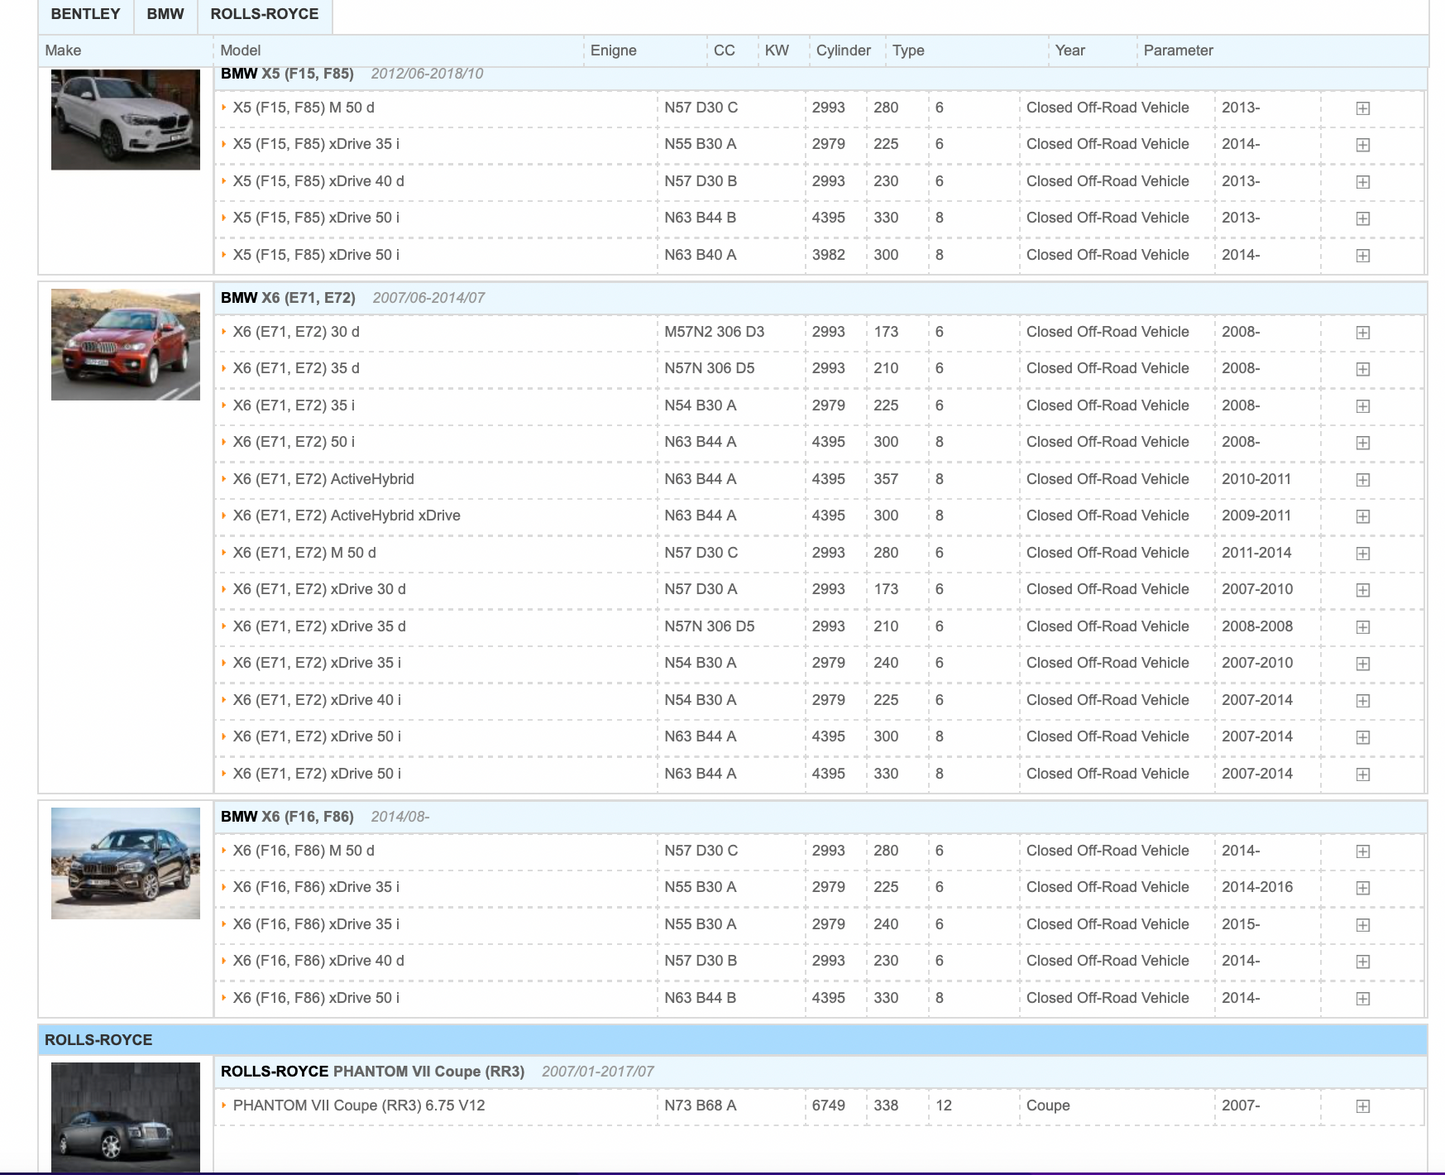
Task: Switch to the BMW tab
Action: click(166, 15)
